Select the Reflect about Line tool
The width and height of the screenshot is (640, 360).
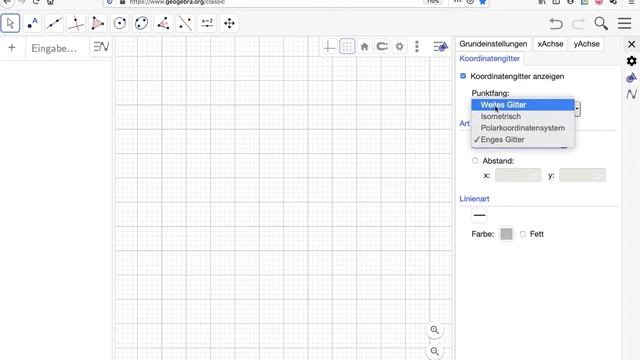(x=185, y=23)
